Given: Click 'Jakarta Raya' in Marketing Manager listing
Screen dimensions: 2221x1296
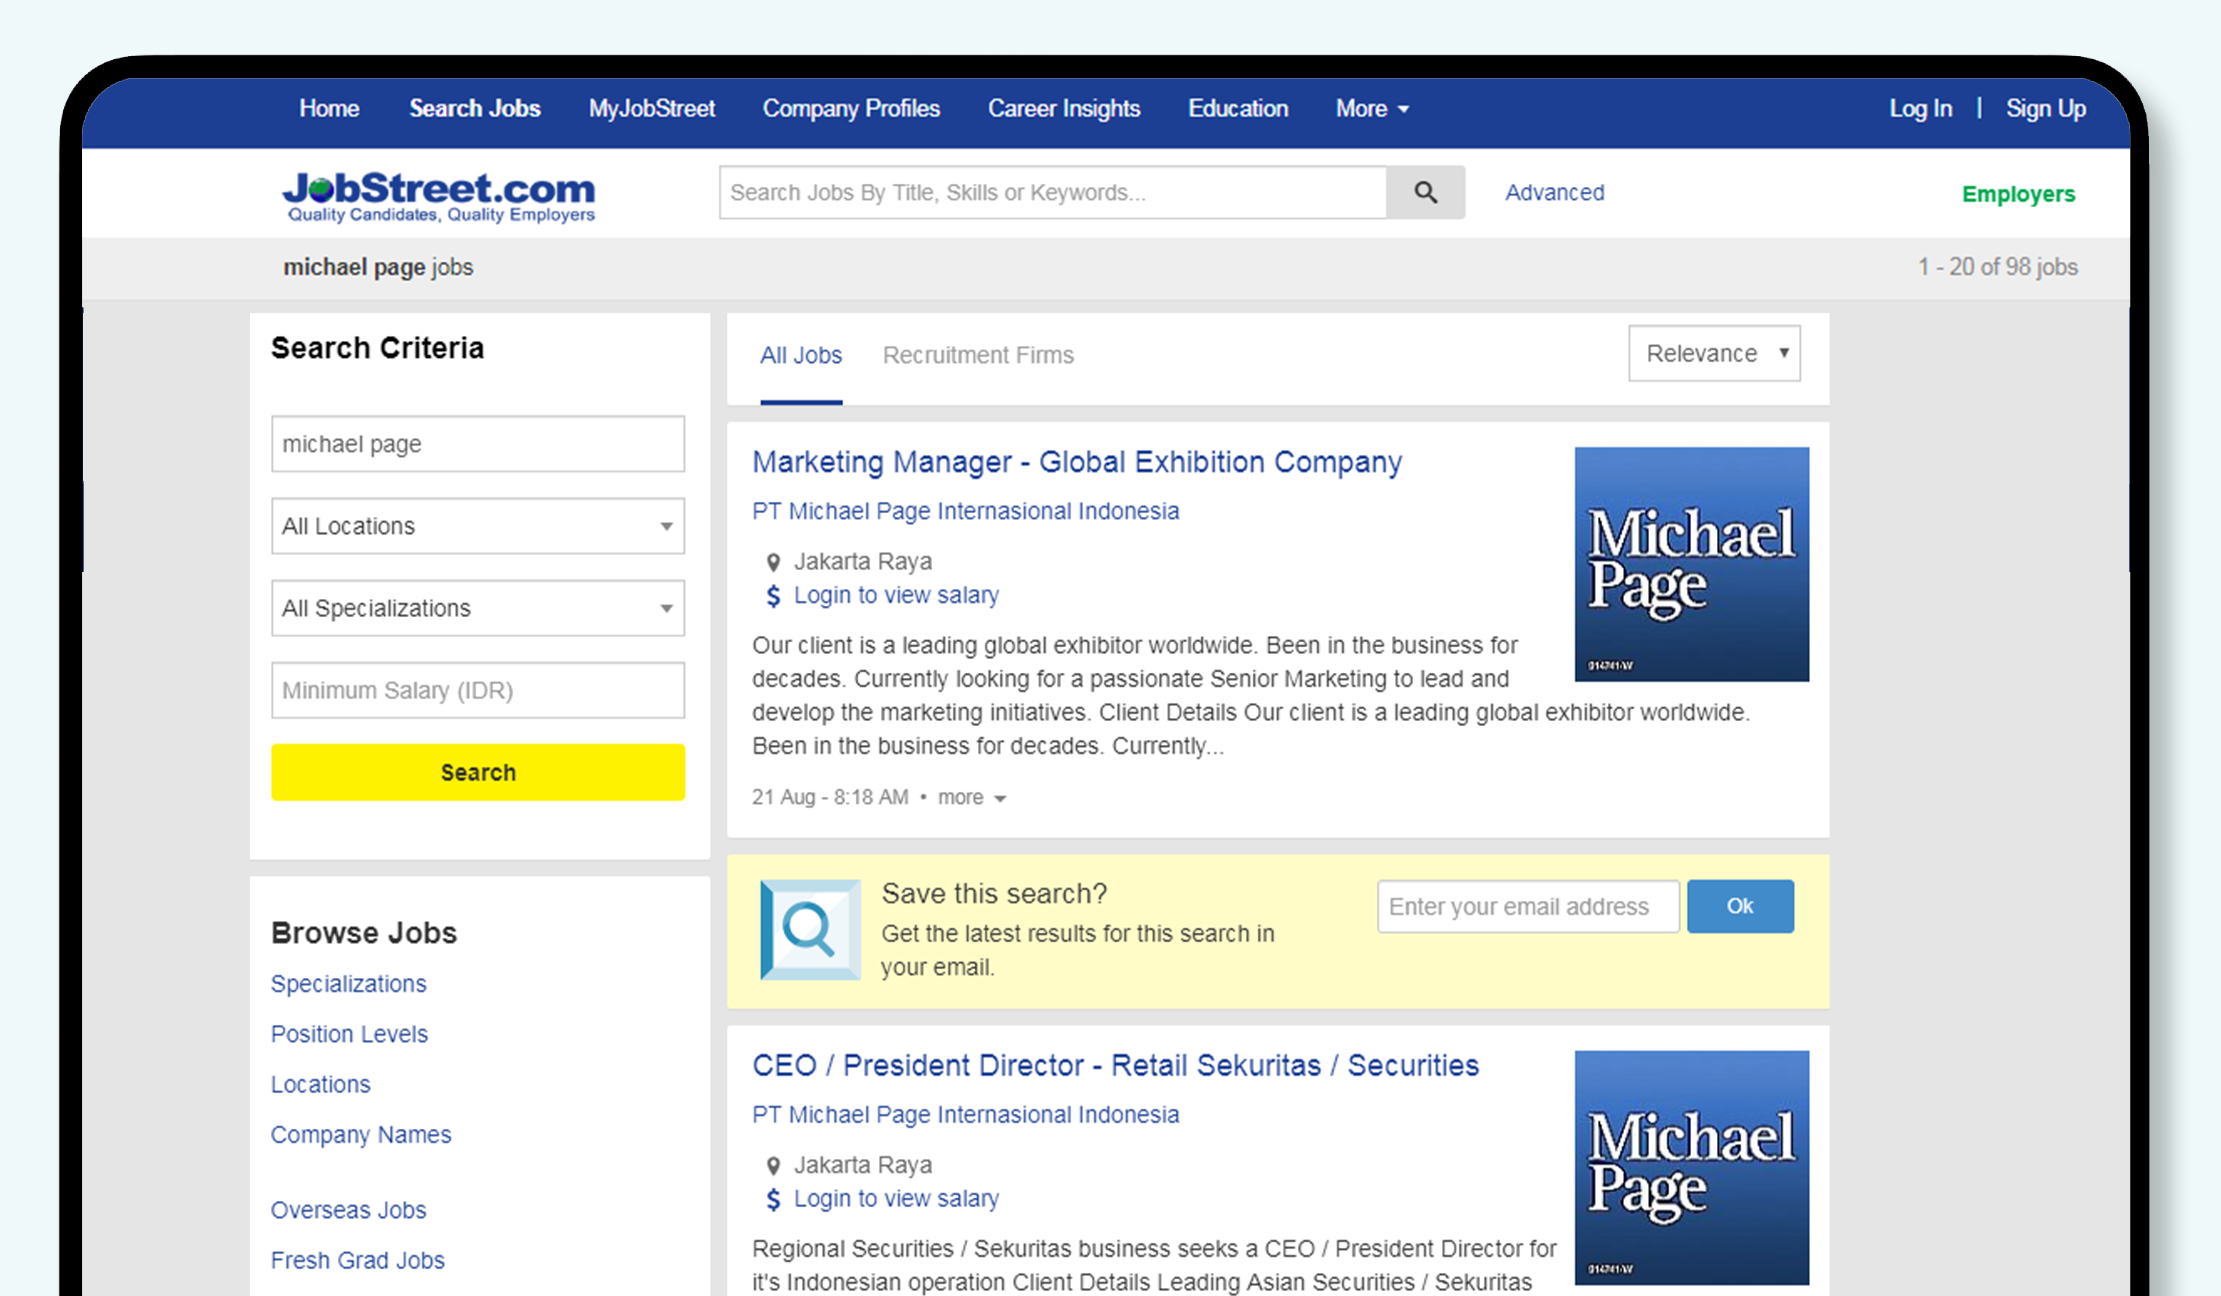Looking at the screenshot, I should click(x=862, y=561).
